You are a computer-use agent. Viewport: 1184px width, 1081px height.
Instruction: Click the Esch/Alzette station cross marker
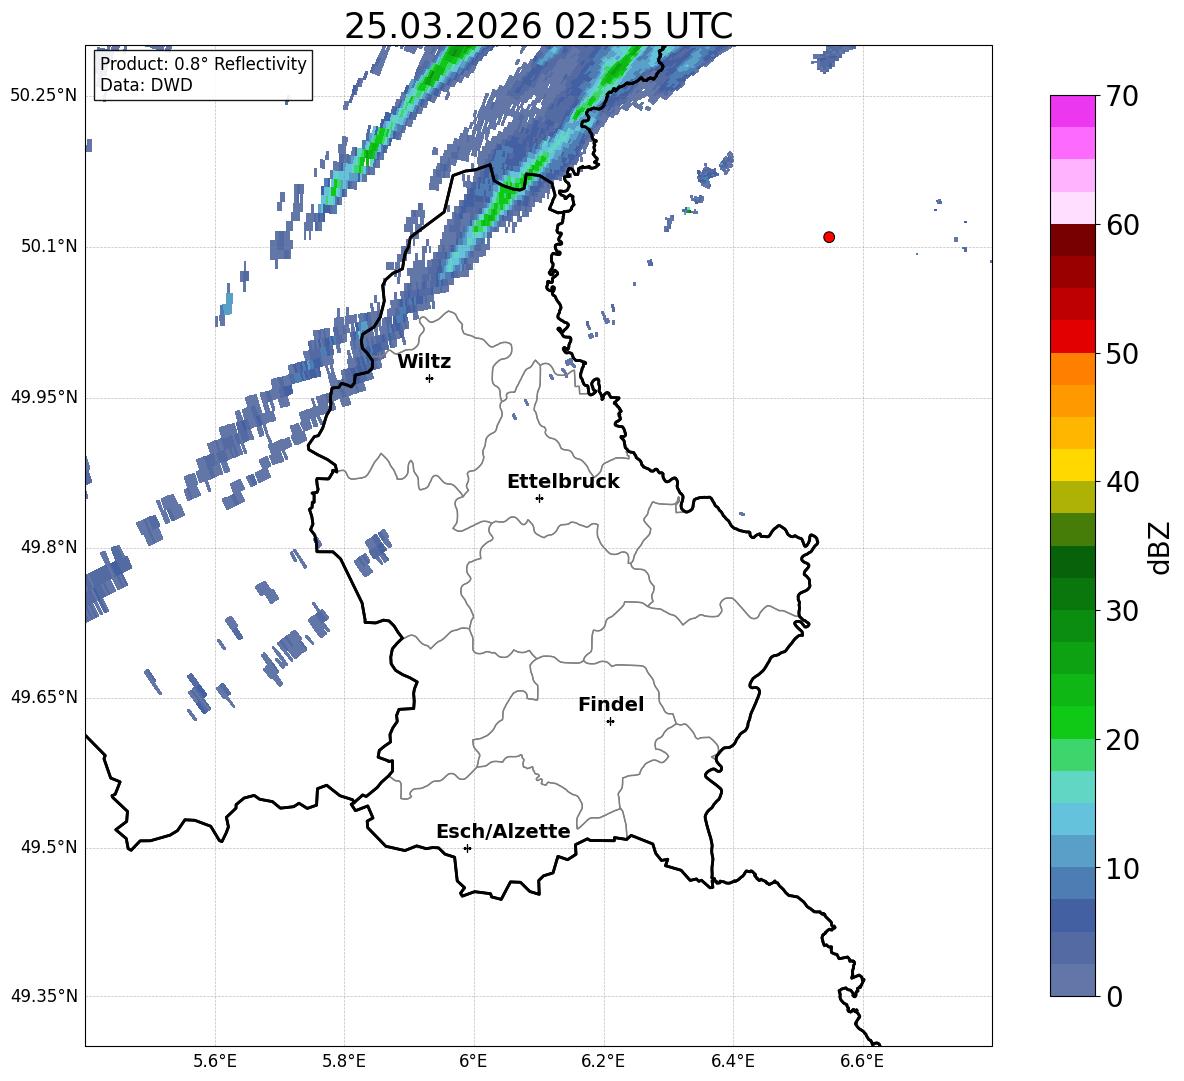(x=467, y=848)
